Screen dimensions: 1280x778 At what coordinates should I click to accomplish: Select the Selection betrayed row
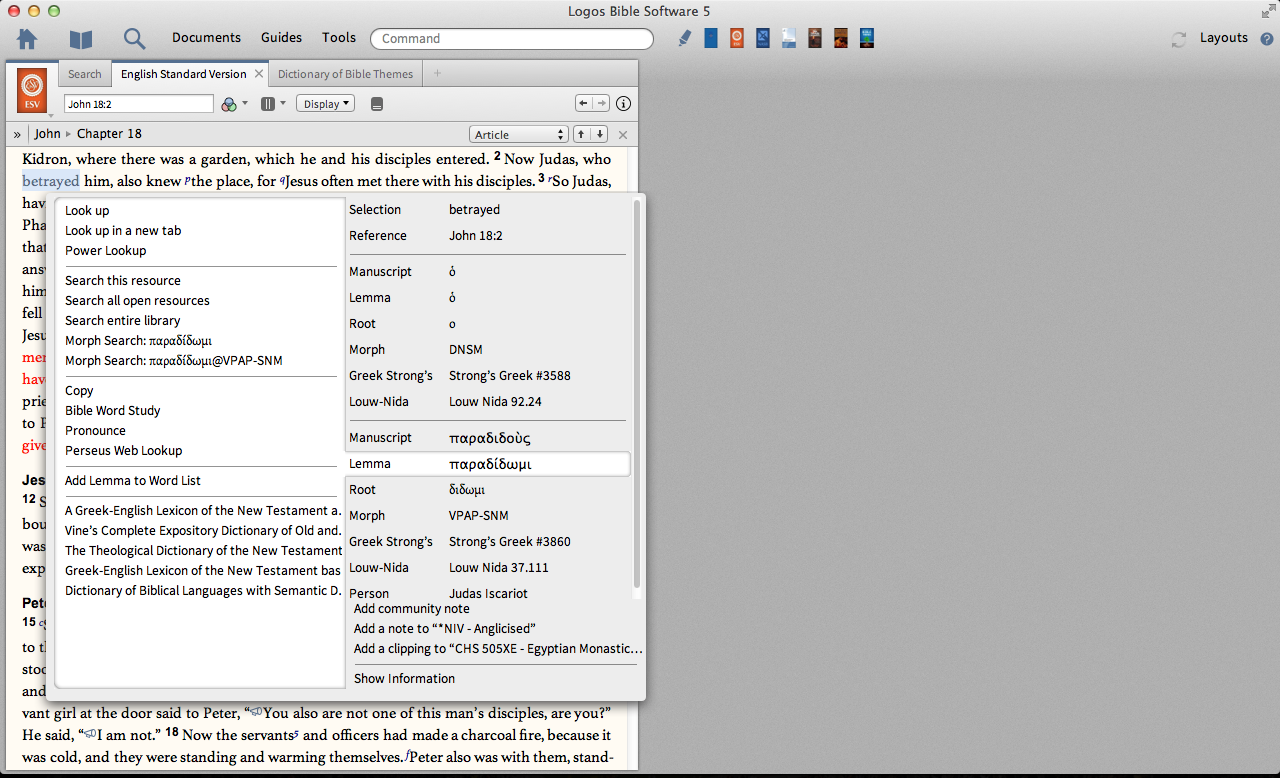[487, 210]
